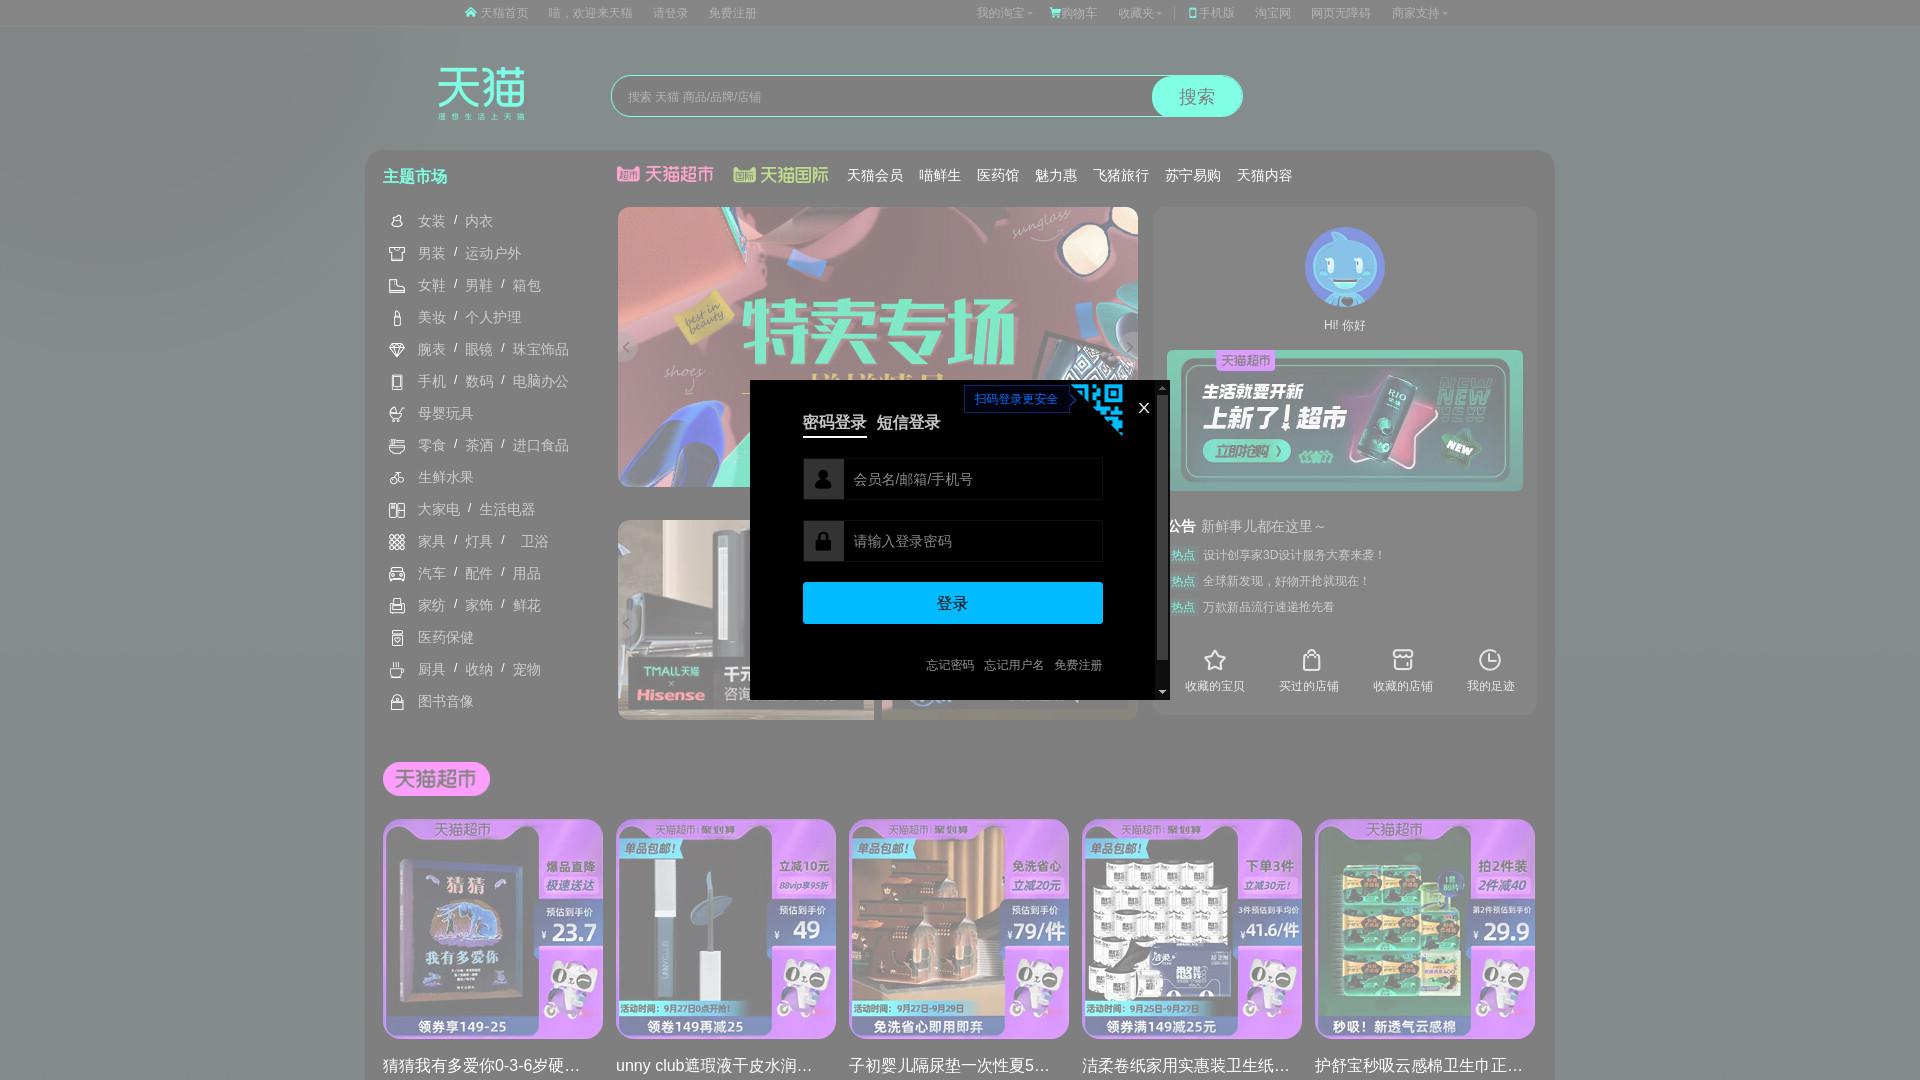Click the 搜索 search button
The width and height of the screenshot is (1920, 1080).
pos(1197,96)
